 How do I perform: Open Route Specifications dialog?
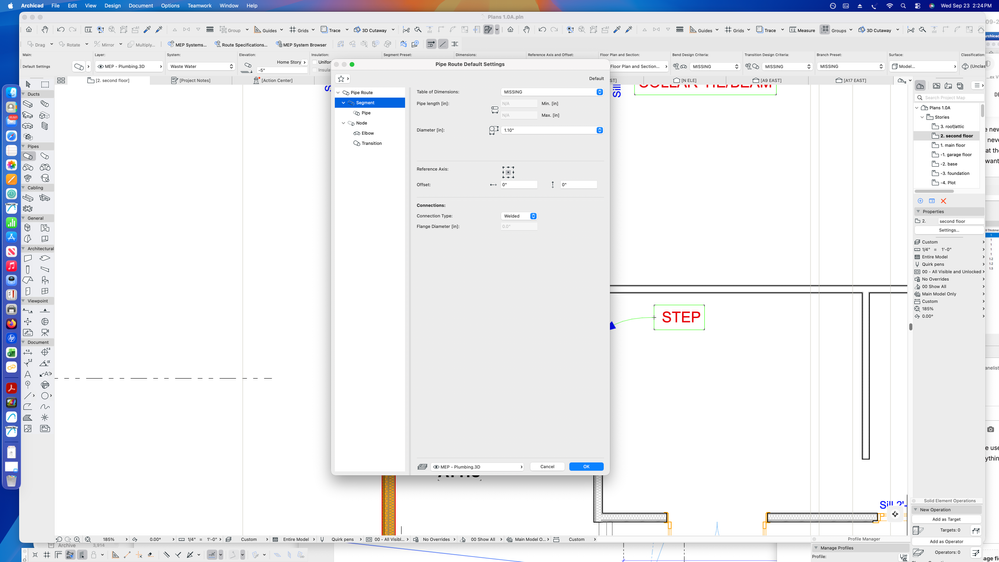coord(241,45)
